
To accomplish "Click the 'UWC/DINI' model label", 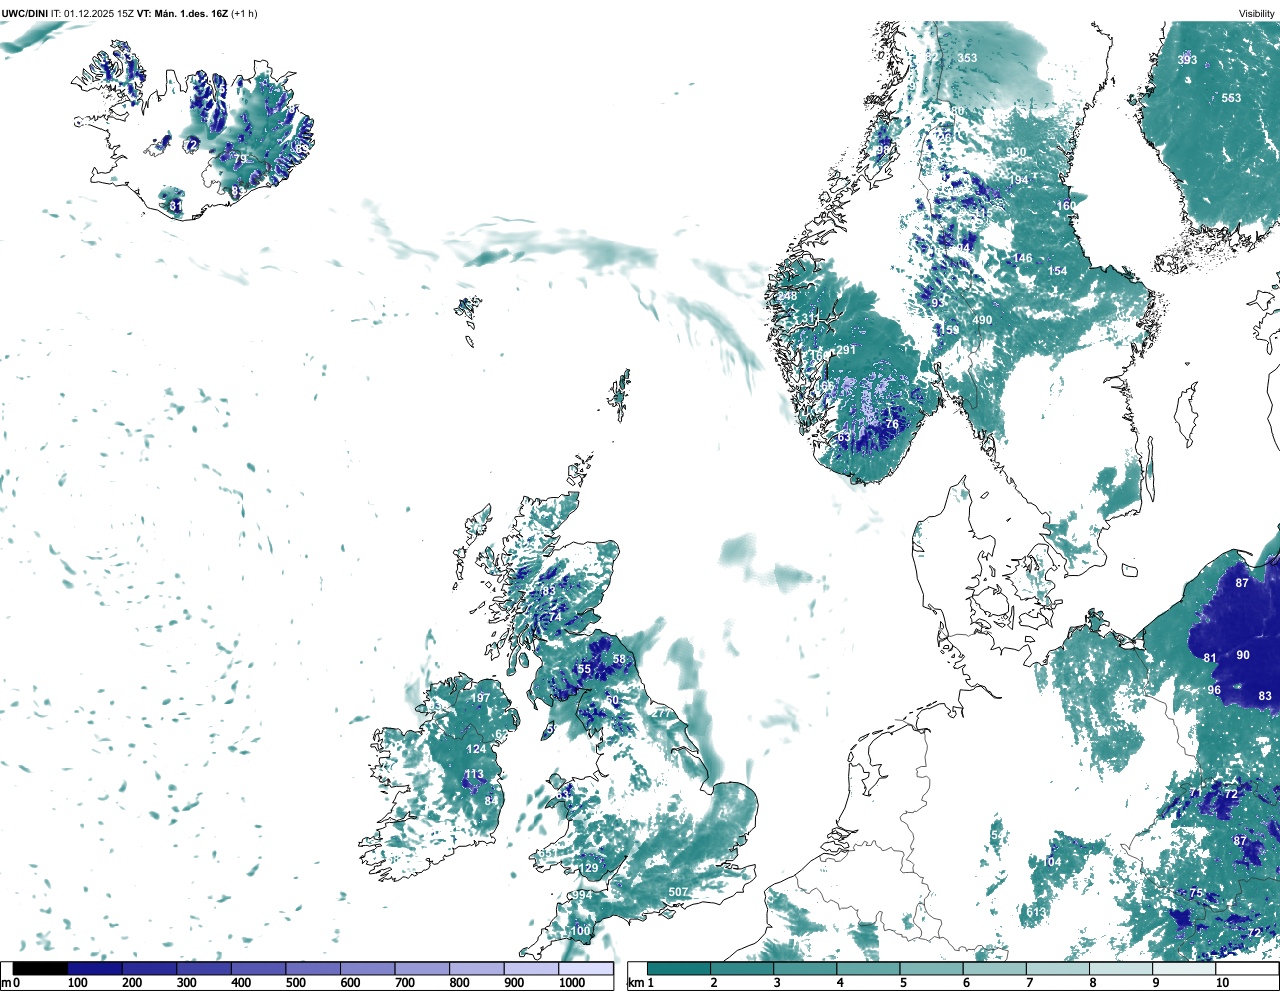I will (25, 13).
